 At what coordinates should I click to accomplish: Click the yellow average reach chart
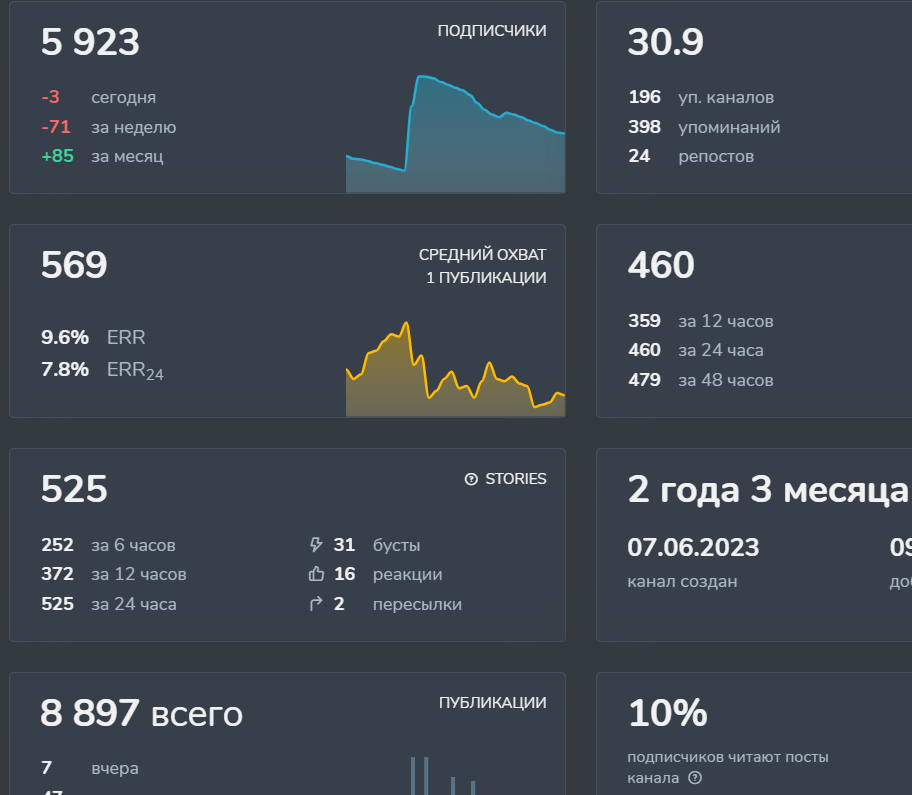(455, 369)
